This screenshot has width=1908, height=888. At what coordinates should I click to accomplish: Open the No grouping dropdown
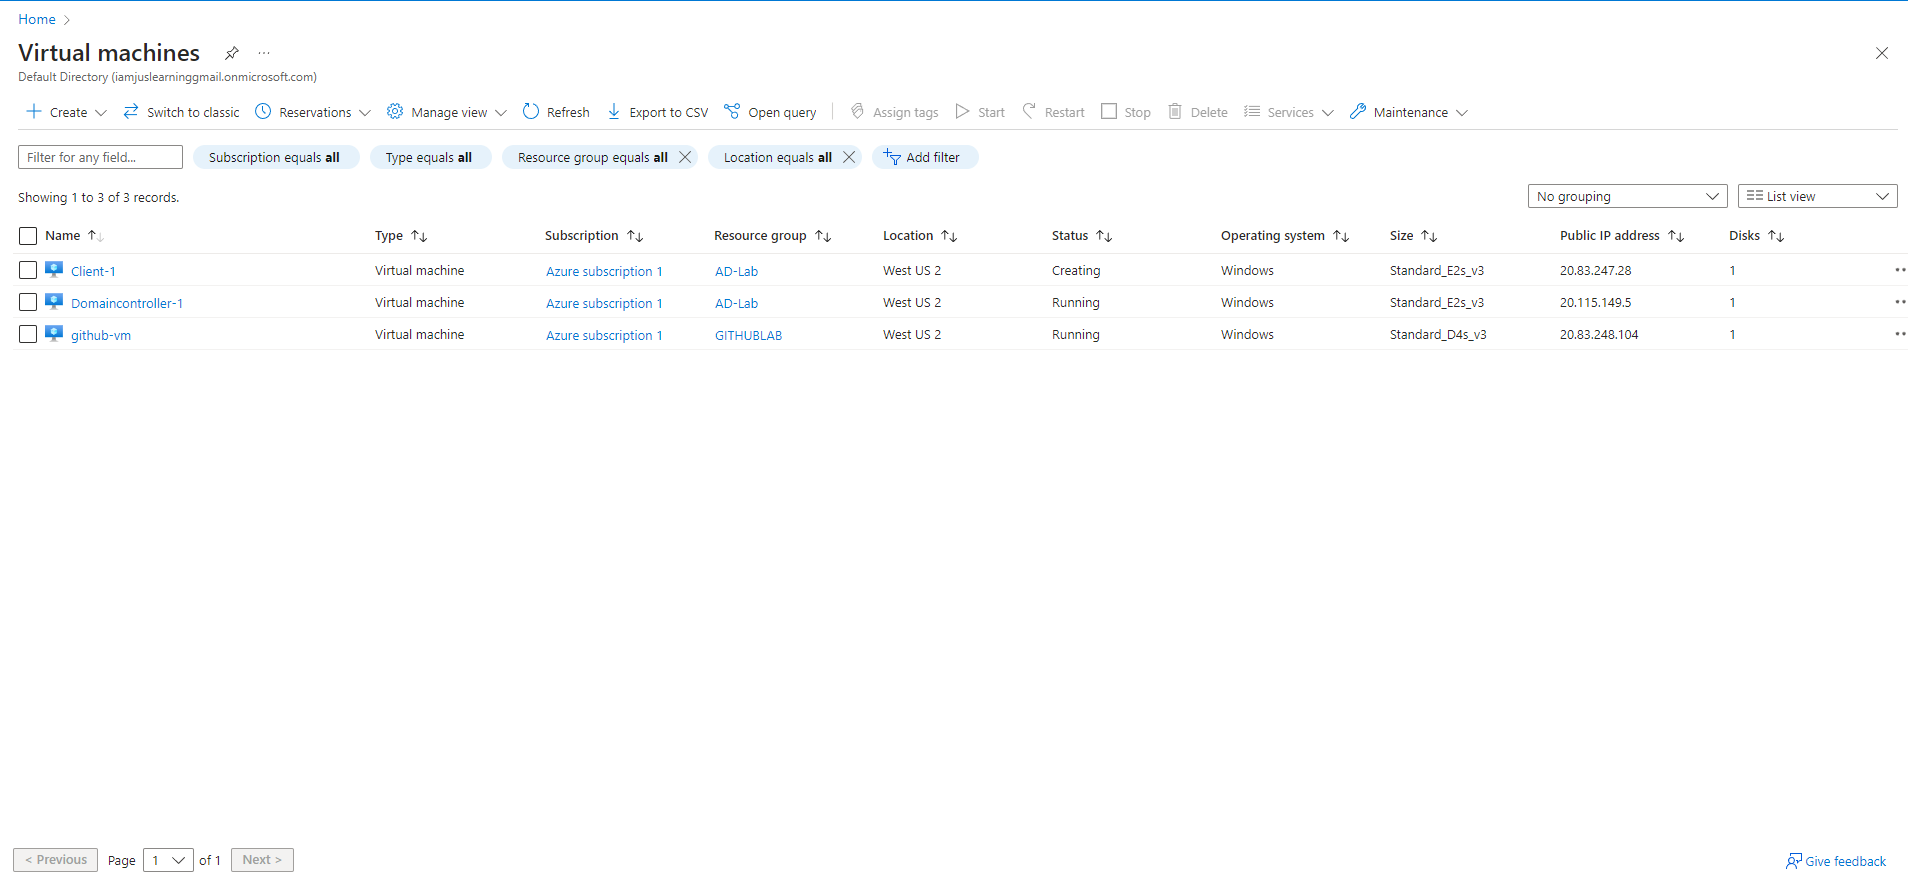pyautogui.click(x=1628, y=196)
